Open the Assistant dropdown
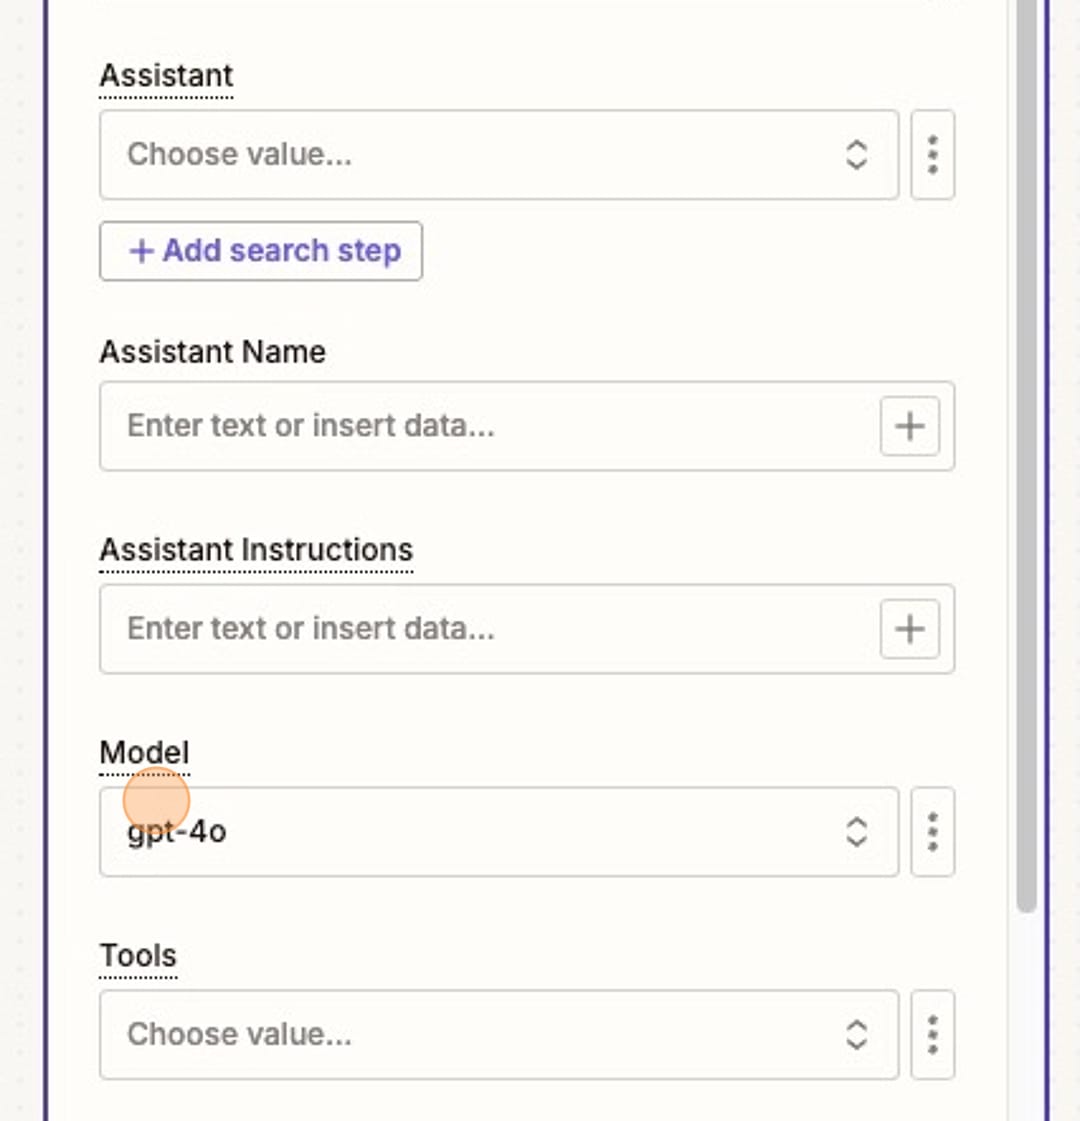This screenshot has width=1080, height=1121. (x=450, y=154)
